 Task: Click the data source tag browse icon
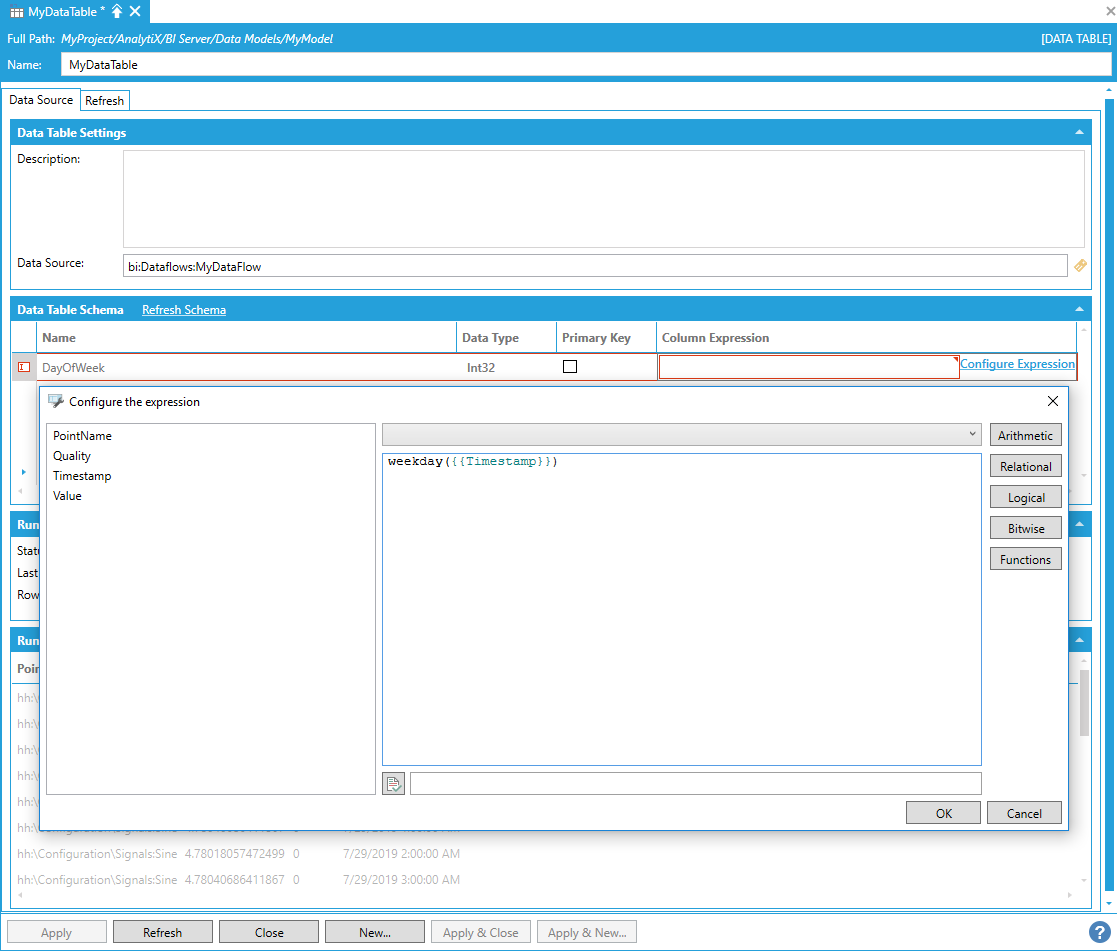tap(1080, 266)
